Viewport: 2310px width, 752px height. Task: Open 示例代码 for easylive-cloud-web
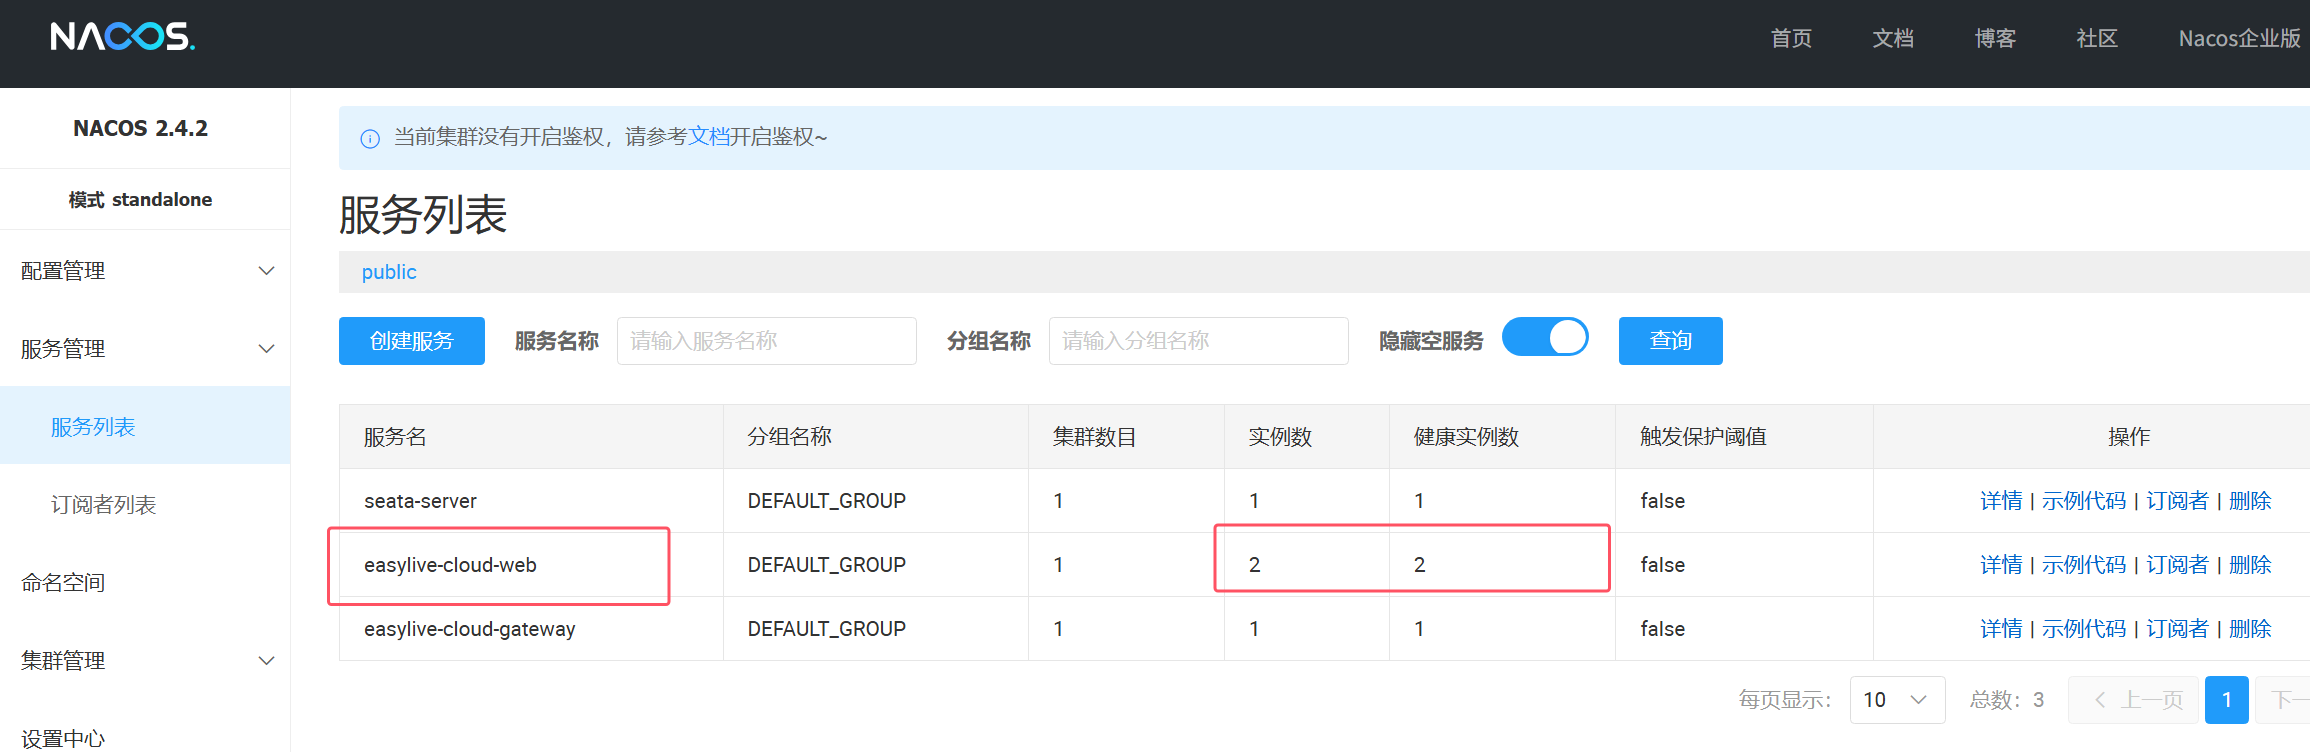tap(2084, 565)
